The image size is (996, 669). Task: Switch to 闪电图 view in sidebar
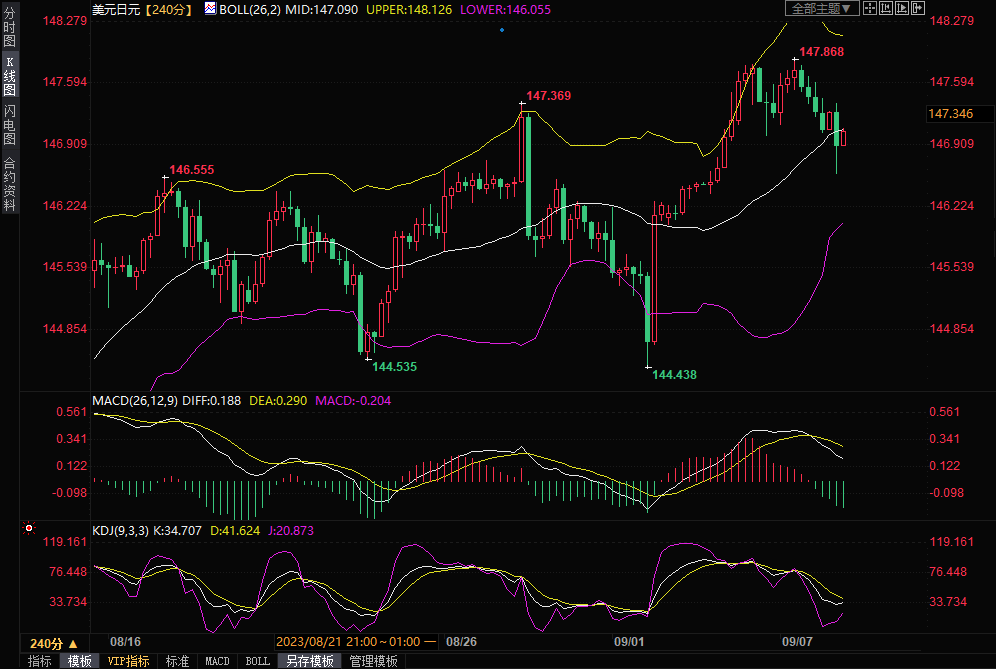pos(9,124)
